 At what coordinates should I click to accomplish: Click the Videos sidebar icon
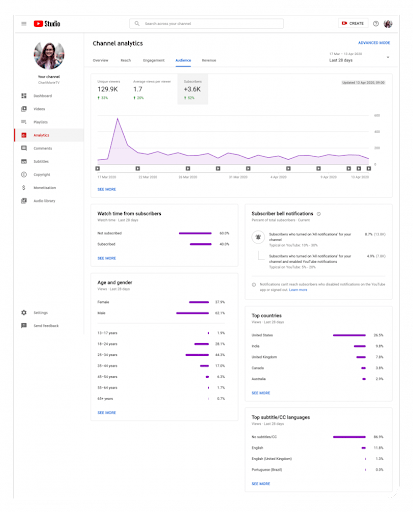[x=24, y=109]
